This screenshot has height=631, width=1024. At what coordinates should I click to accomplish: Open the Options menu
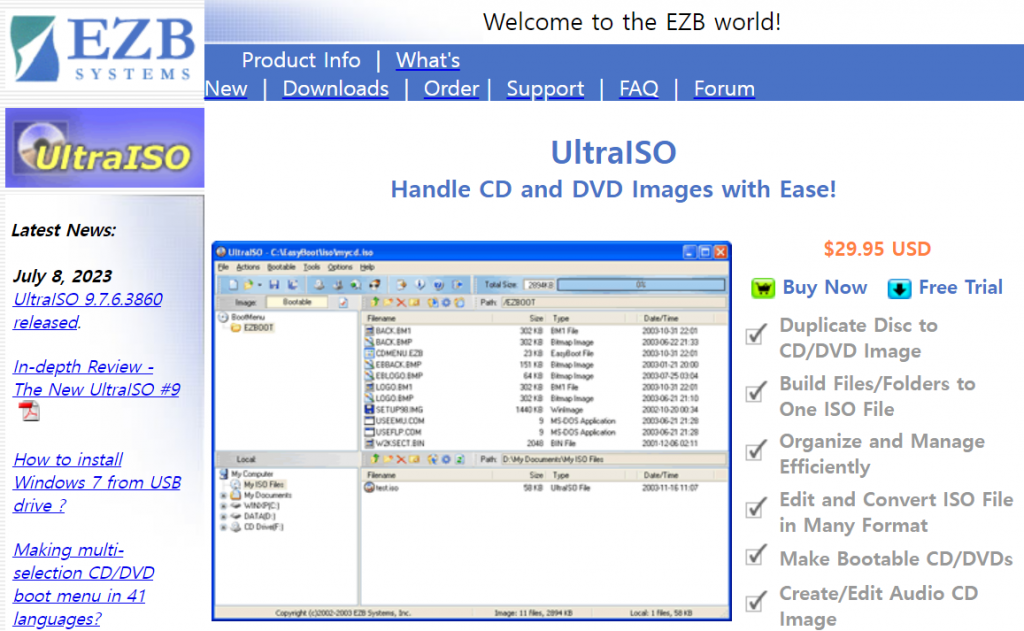coord(340,267)
